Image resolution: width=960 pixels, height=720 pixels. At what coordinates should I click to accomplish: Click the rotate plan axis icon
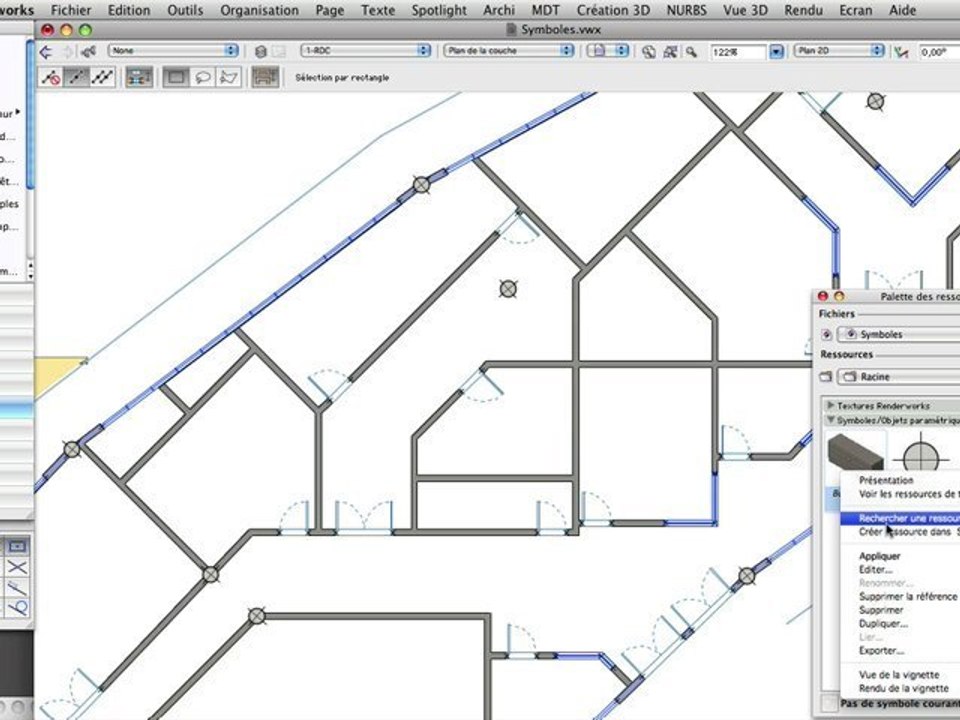901,52
